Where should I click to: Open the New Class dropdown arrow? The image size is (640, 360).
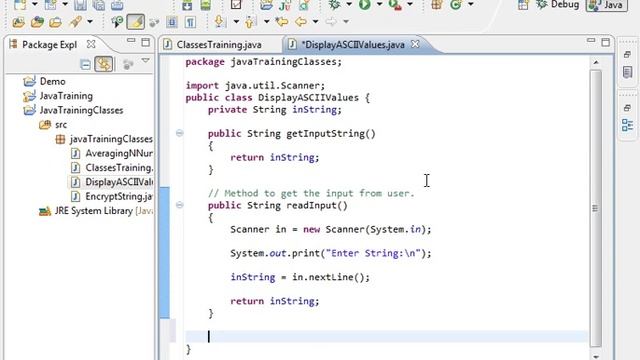tap(471, 4)
